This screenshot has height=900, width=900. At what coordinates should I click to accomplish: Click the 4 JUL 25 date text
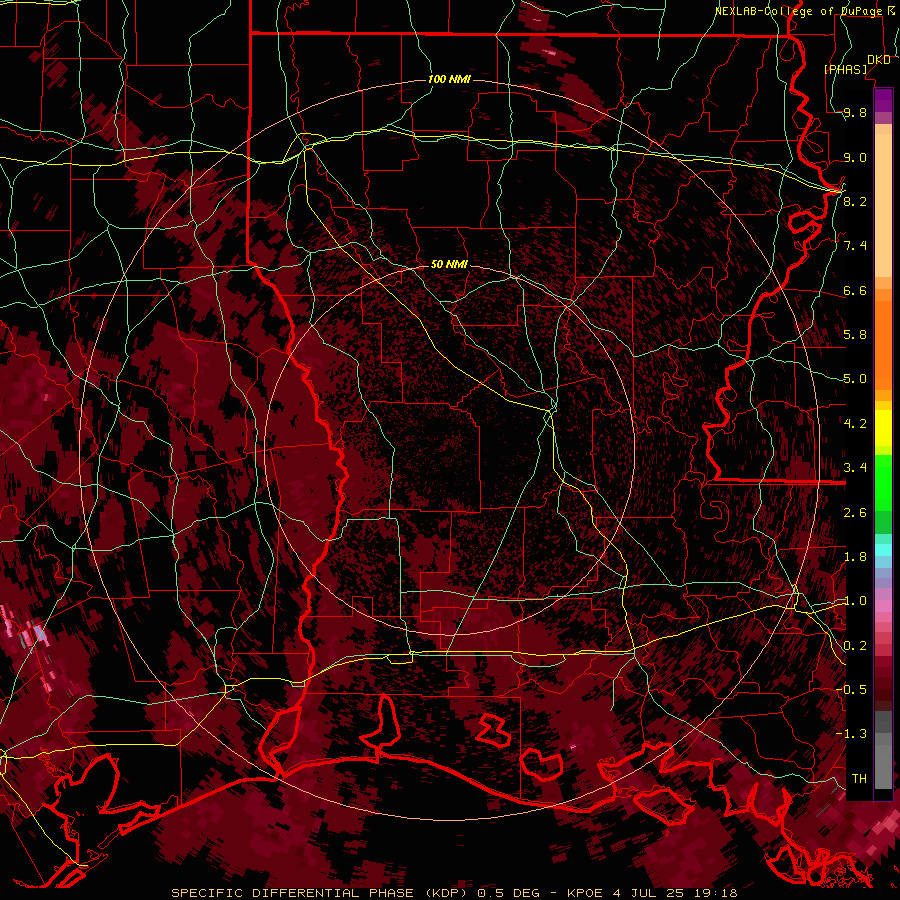pos(648,893)
